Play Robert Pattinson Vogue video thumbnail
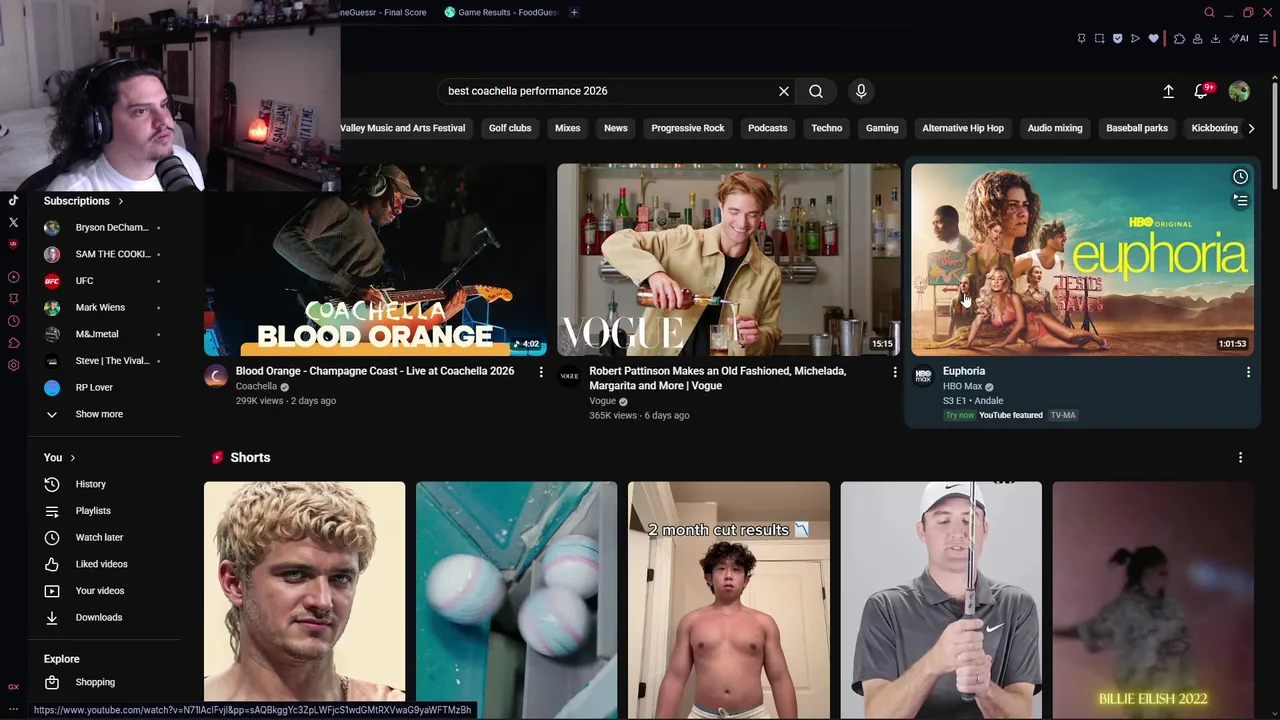 [729, 260]
